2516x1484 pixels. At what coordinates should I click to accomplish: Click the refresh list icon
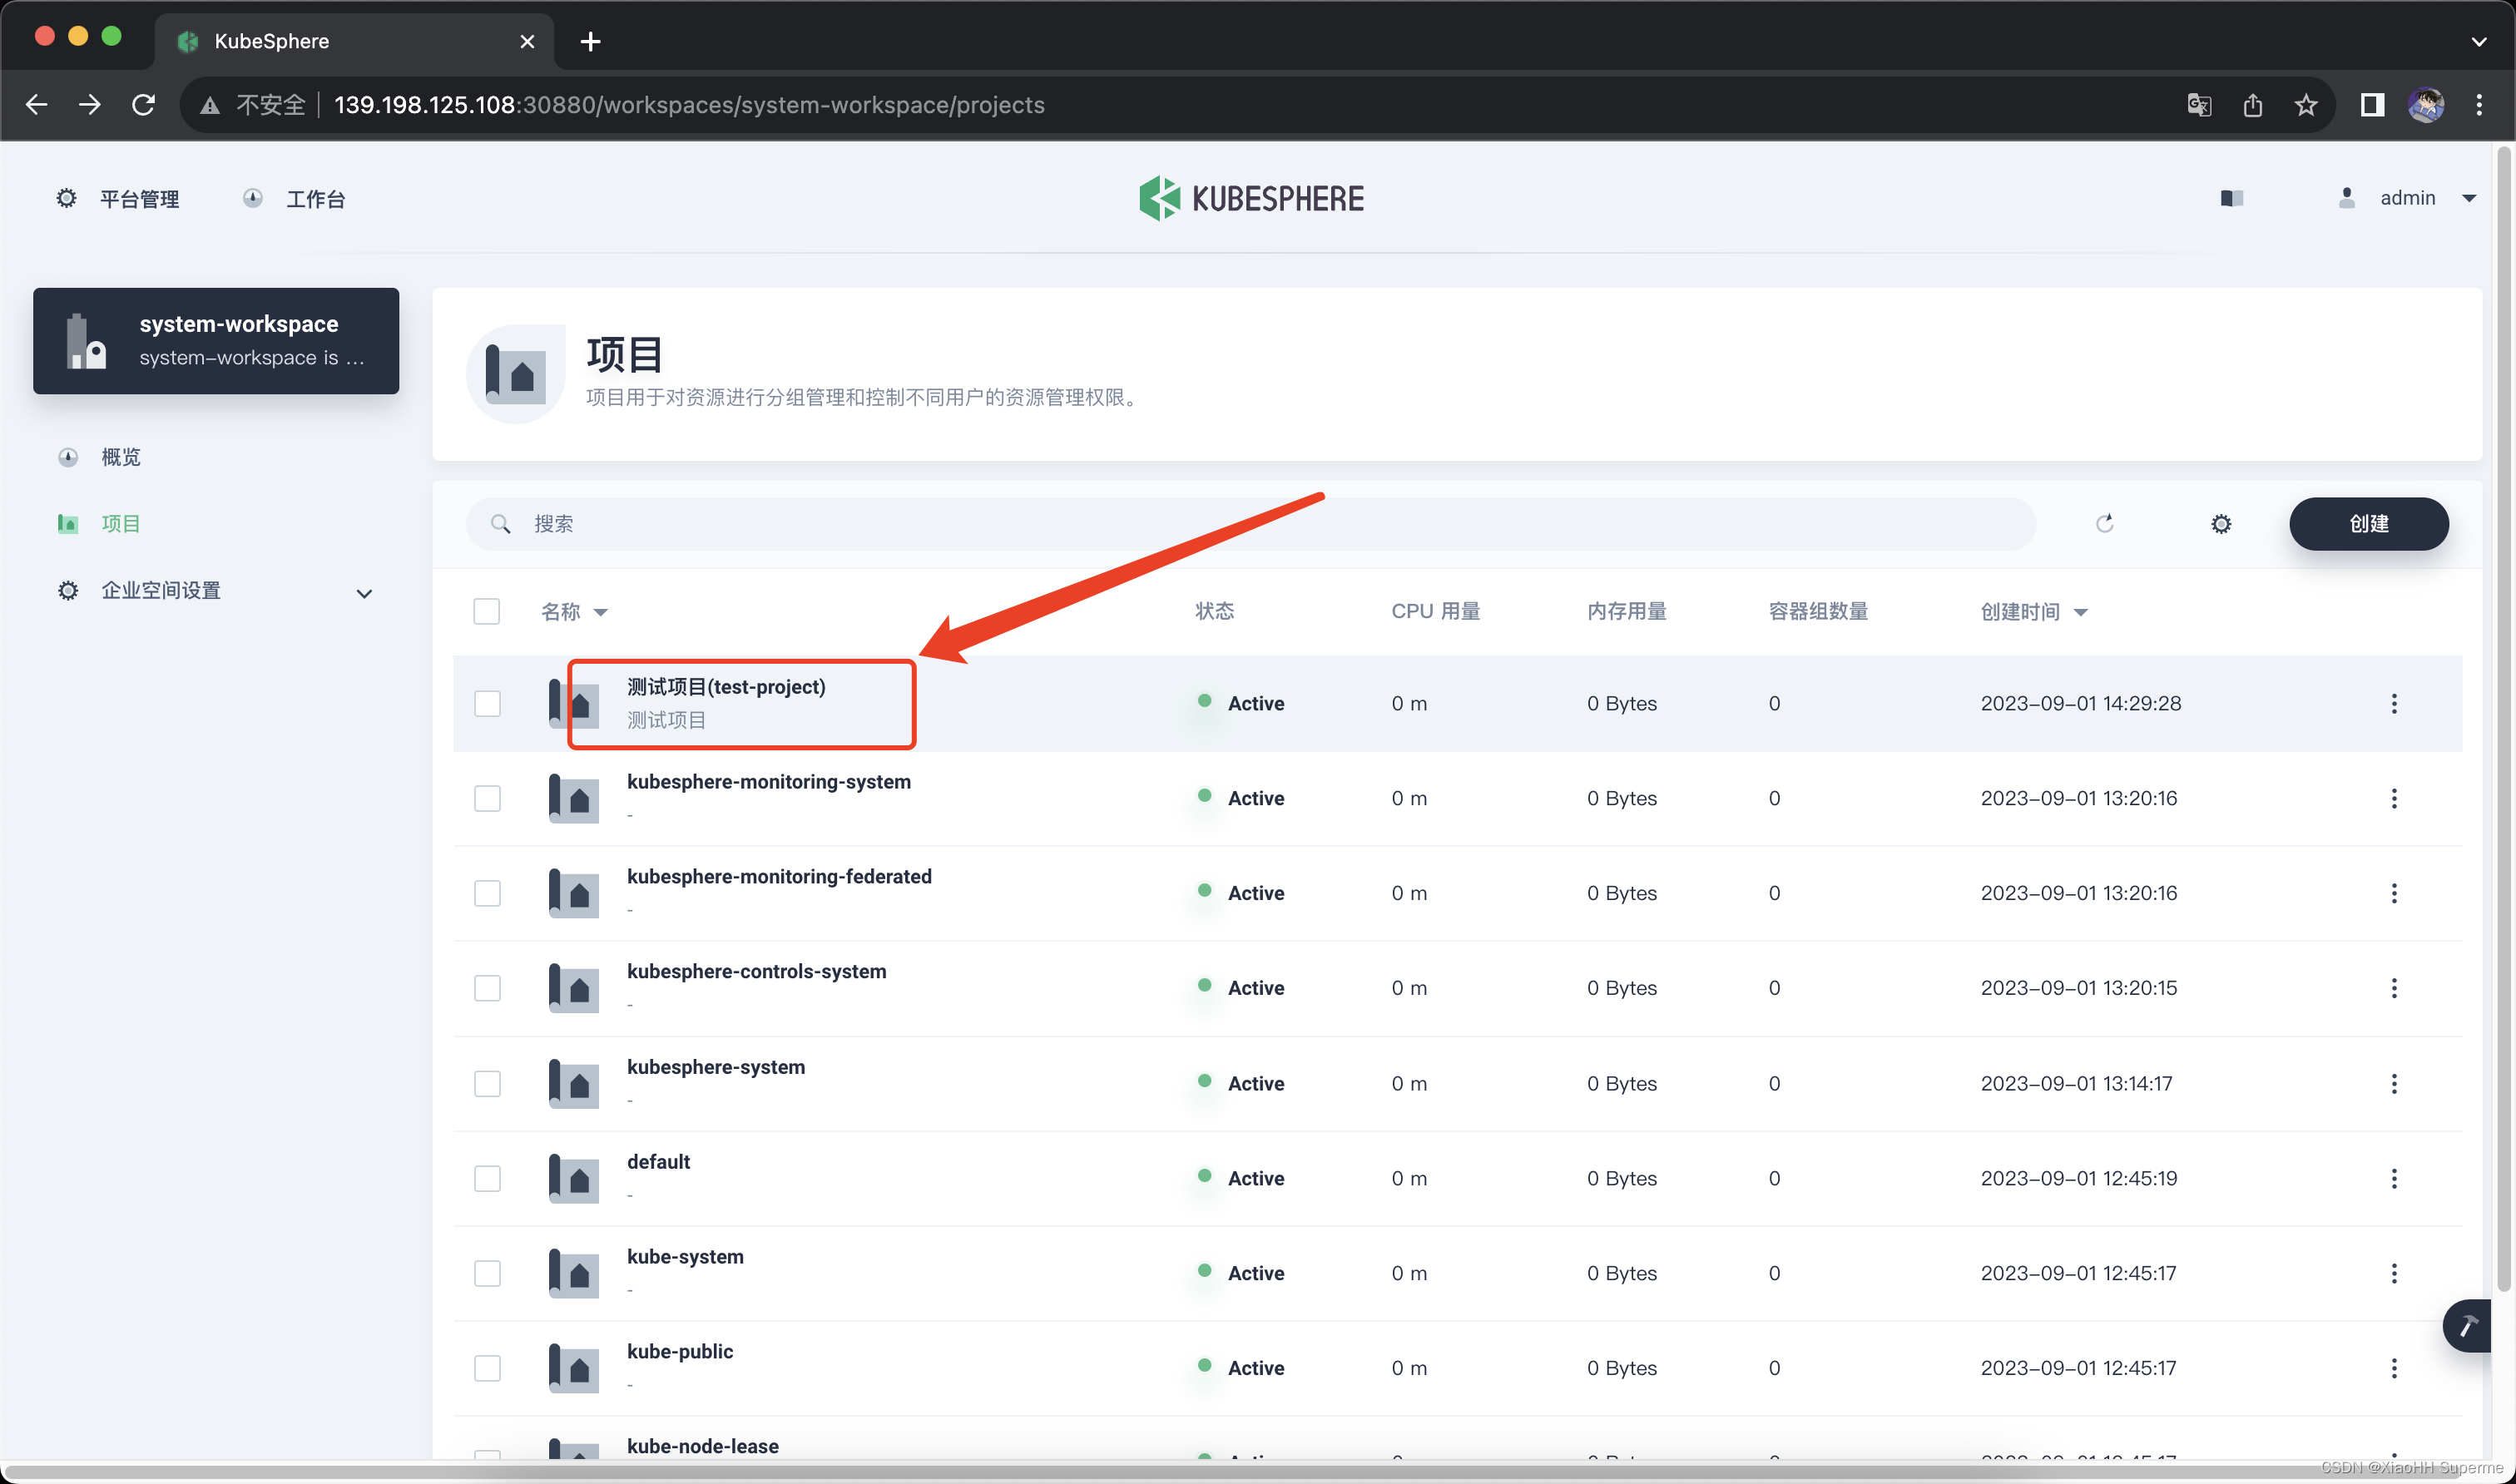(x=2104, y=523)
